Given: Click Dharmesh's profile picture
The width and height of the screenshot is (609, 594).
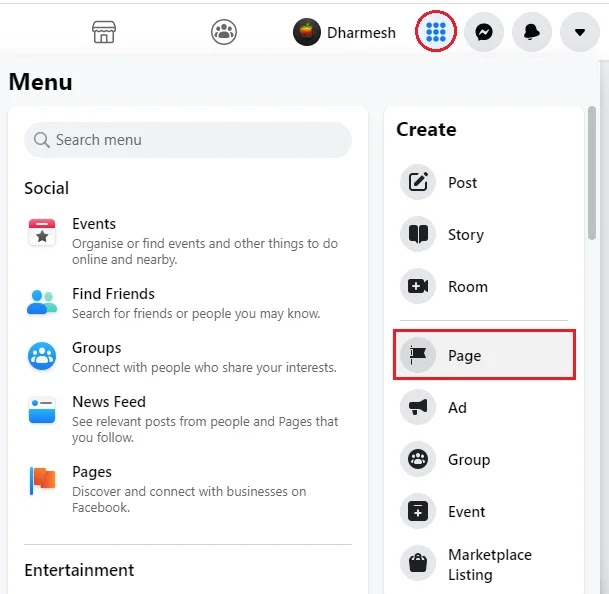Looking at the screenshot, I should [307, 32].
